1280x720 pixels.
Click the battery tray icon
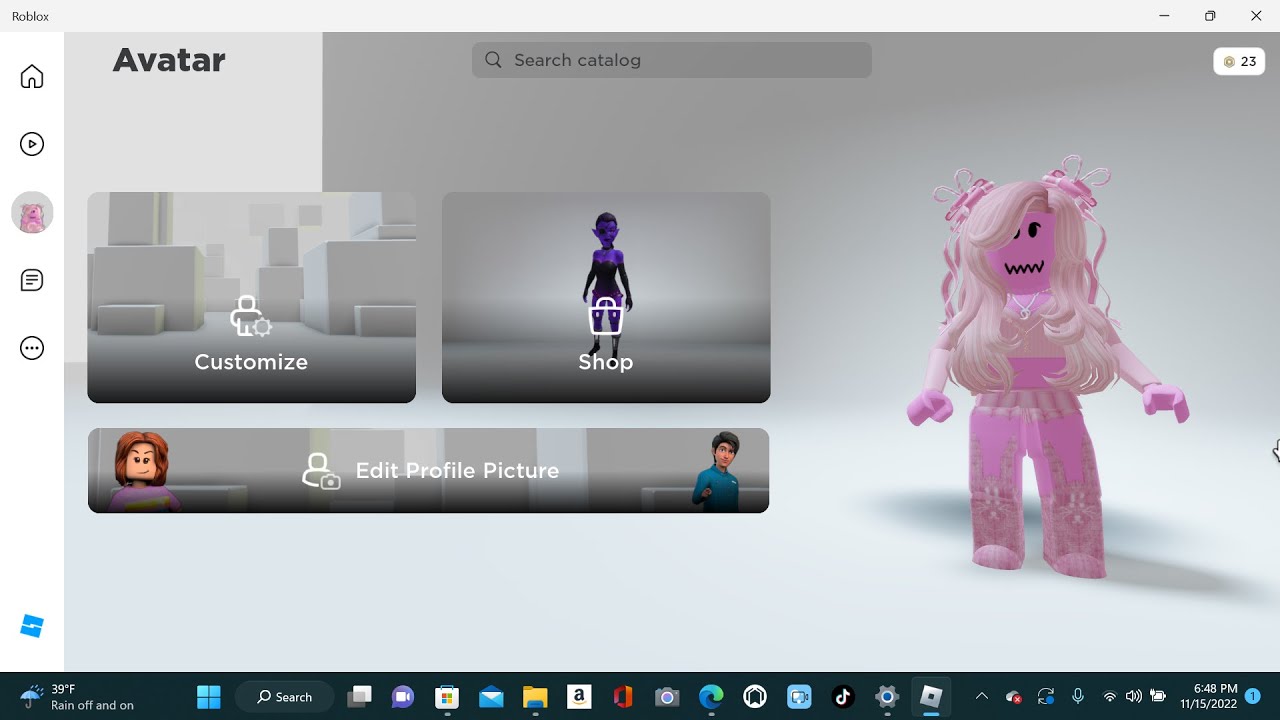point(1158,696)
